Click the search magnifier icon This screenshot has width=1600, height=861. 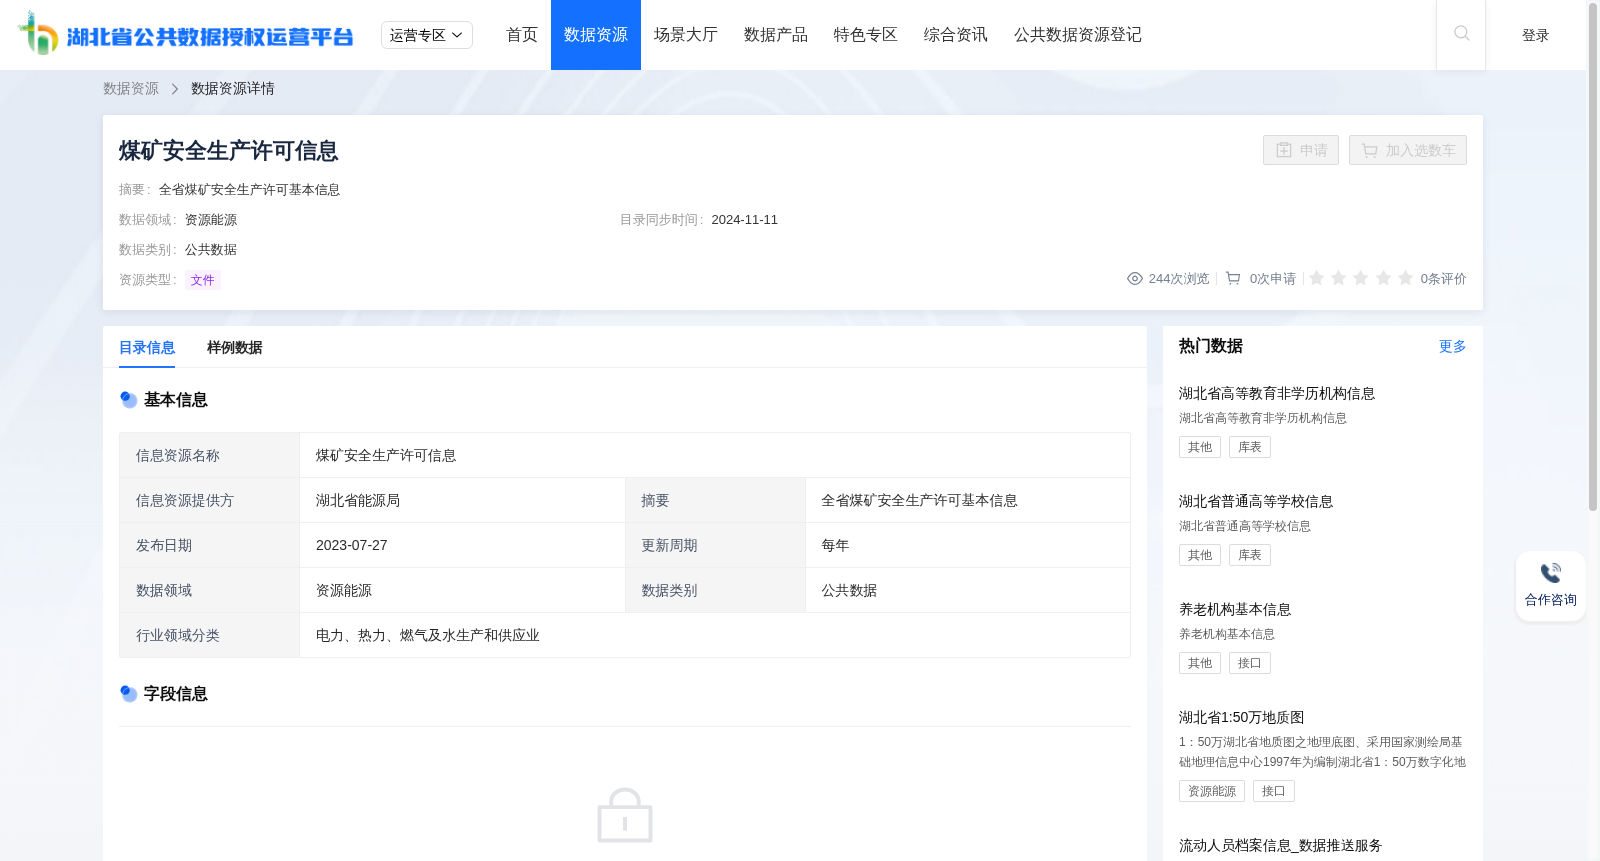1461,34
